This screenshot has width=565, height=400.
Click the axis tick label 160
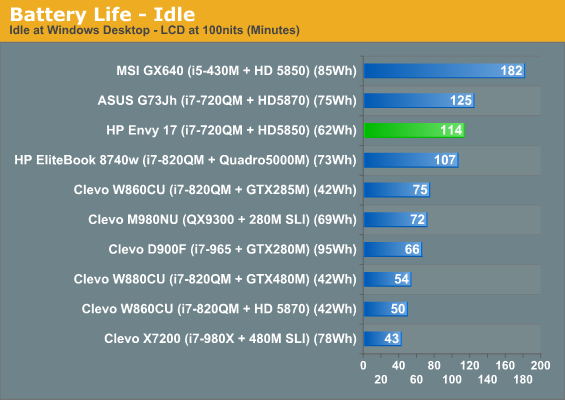click(x=505, y=365)
